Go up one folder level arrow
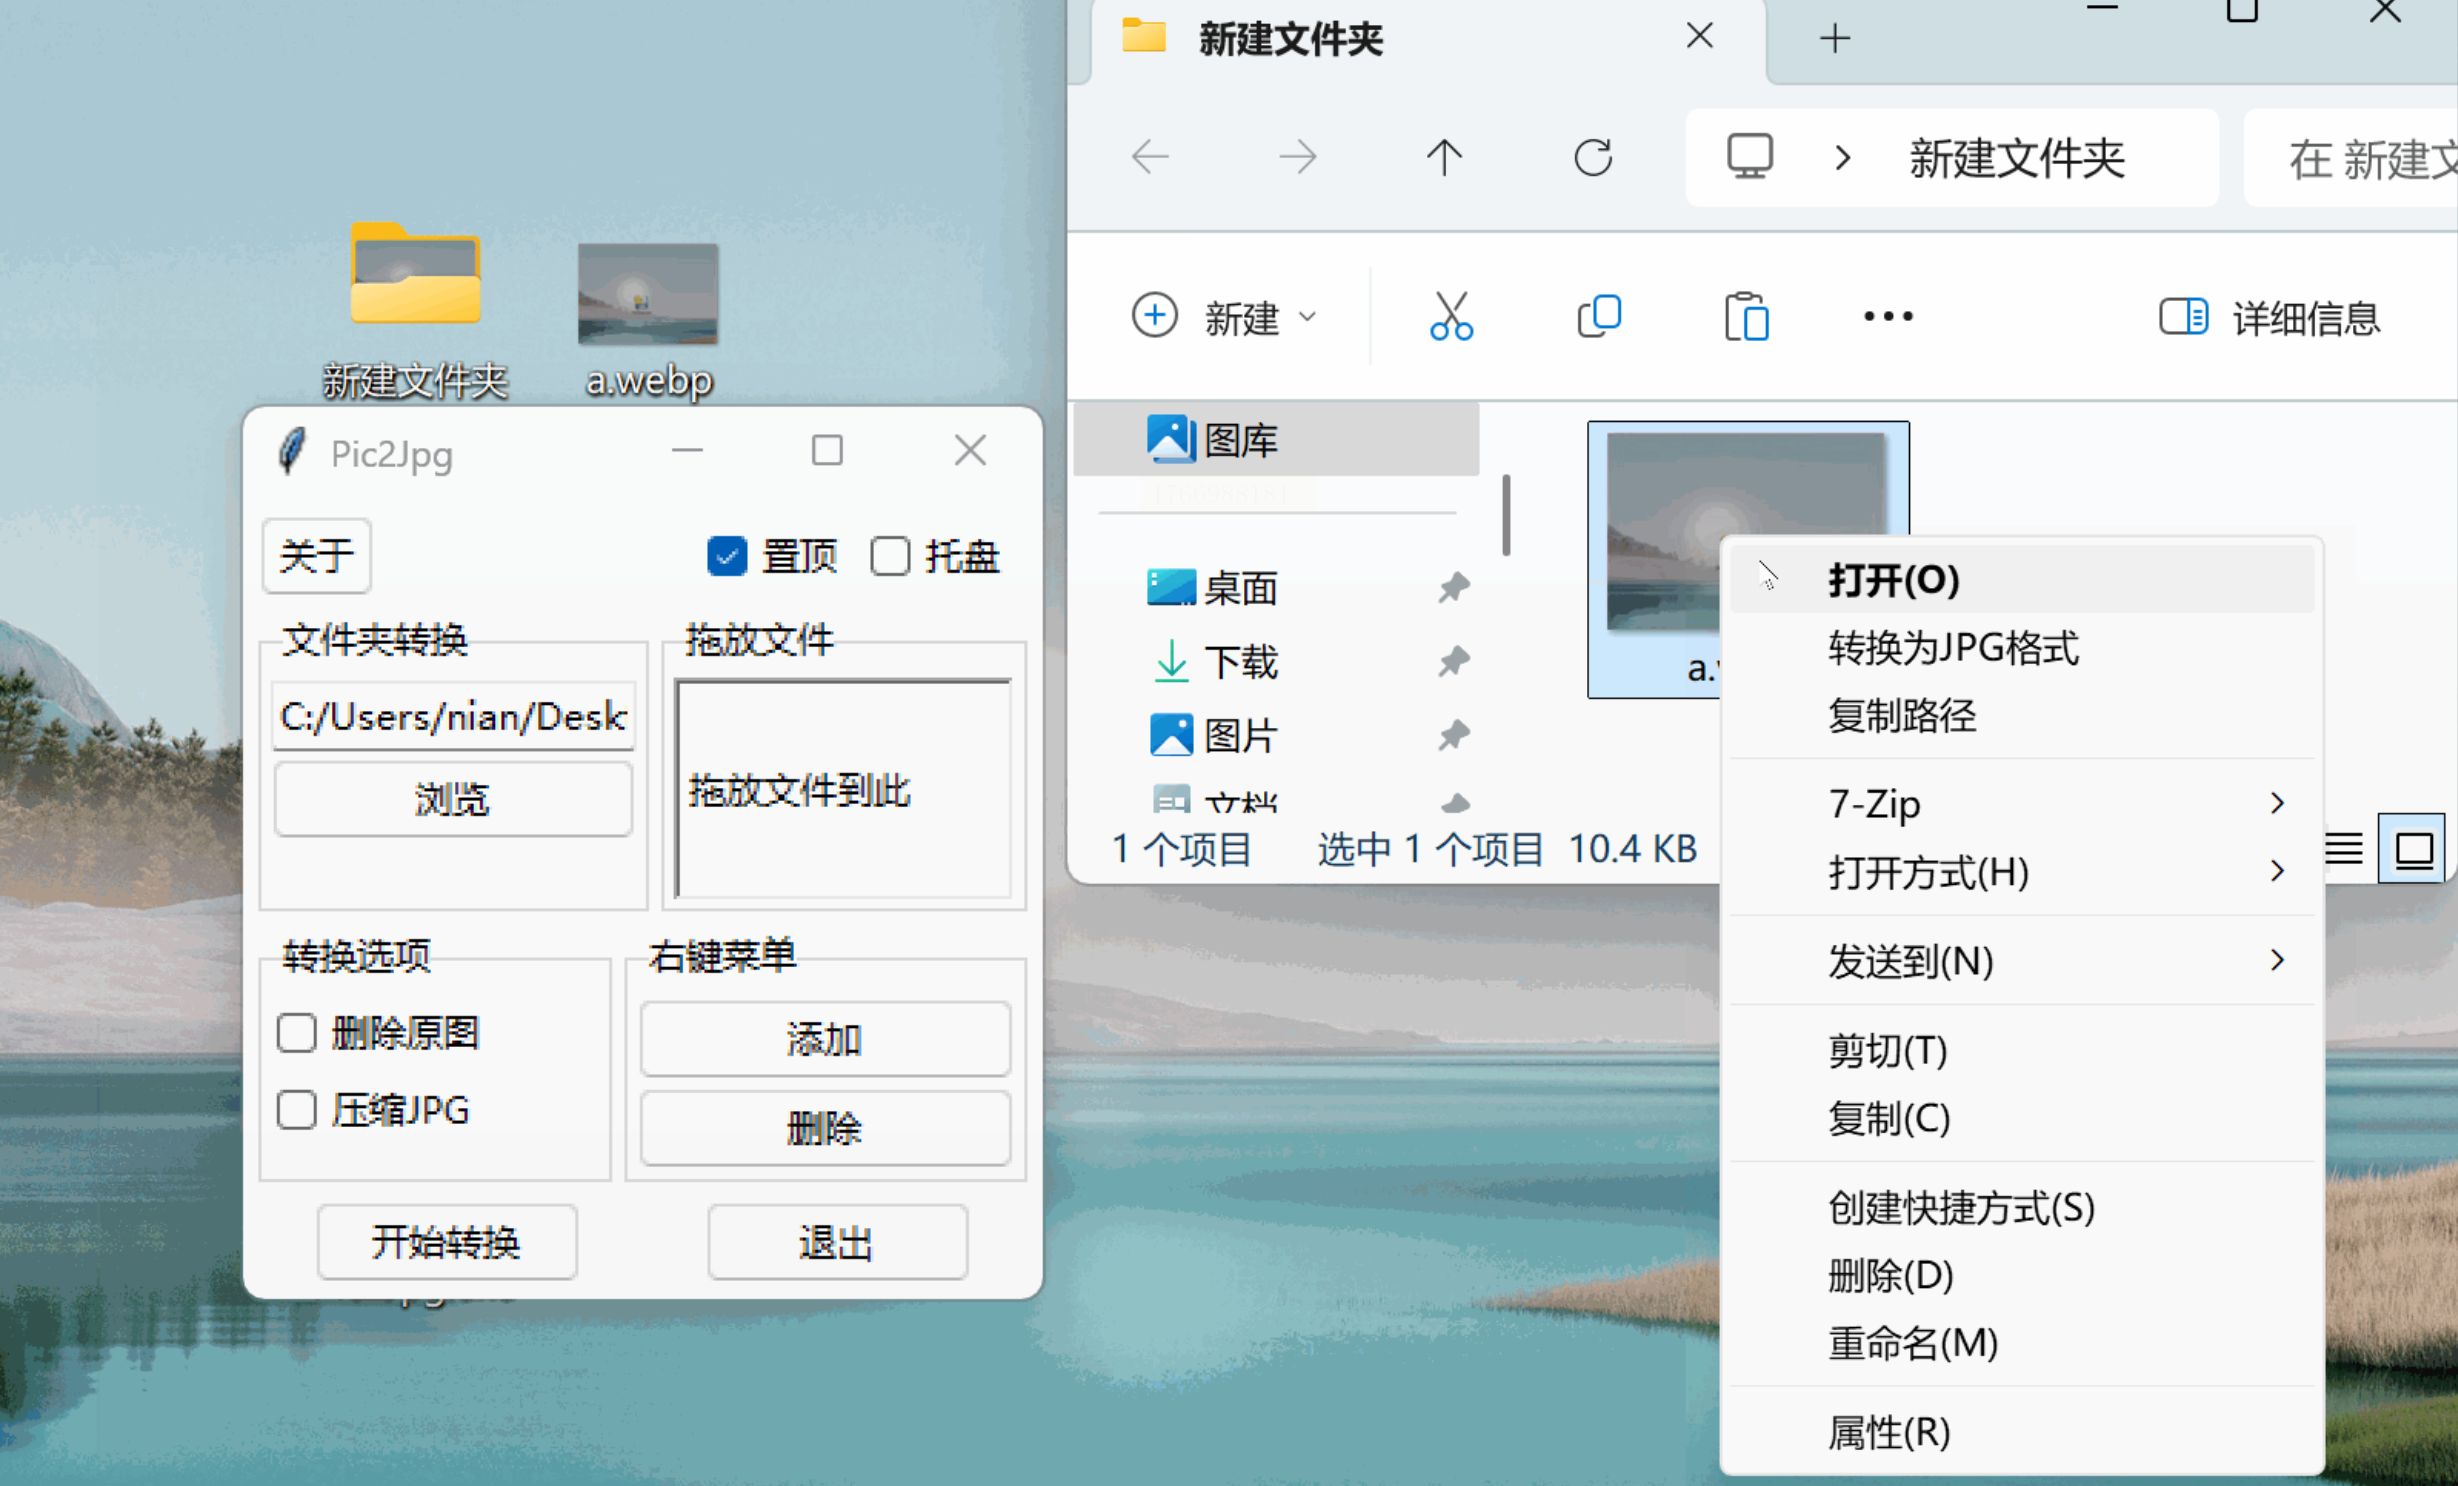Viewport: 2458px width, 1486px height. [1444, 158]
